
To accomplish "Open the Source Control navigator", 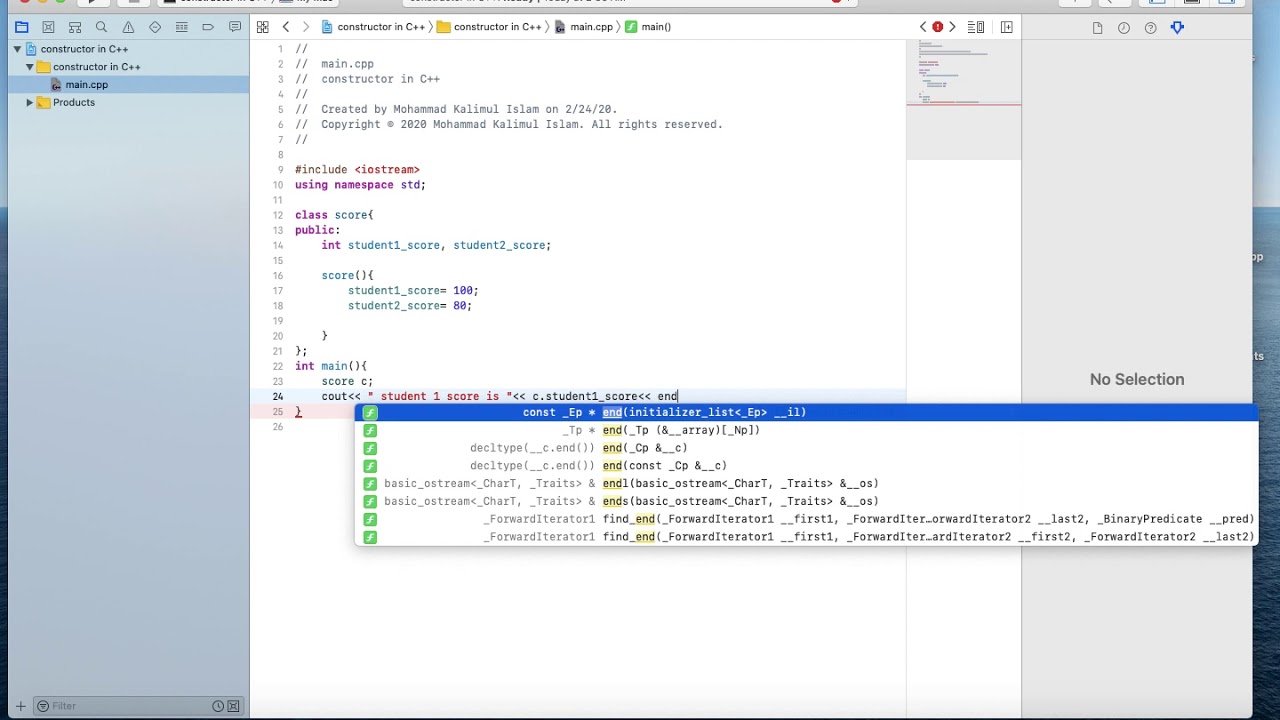I will coord(48,27).
